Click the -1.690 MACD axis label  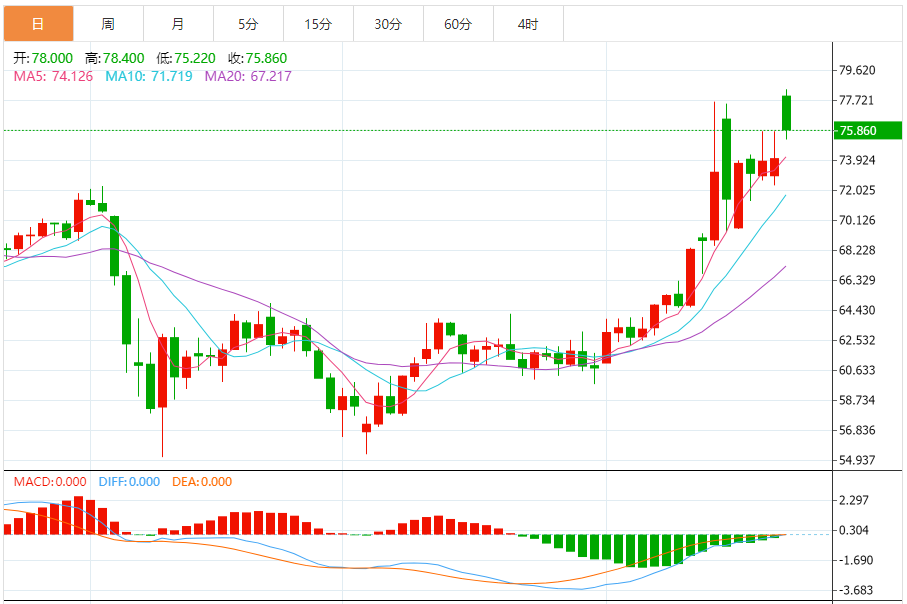click(x=854, y=561)
